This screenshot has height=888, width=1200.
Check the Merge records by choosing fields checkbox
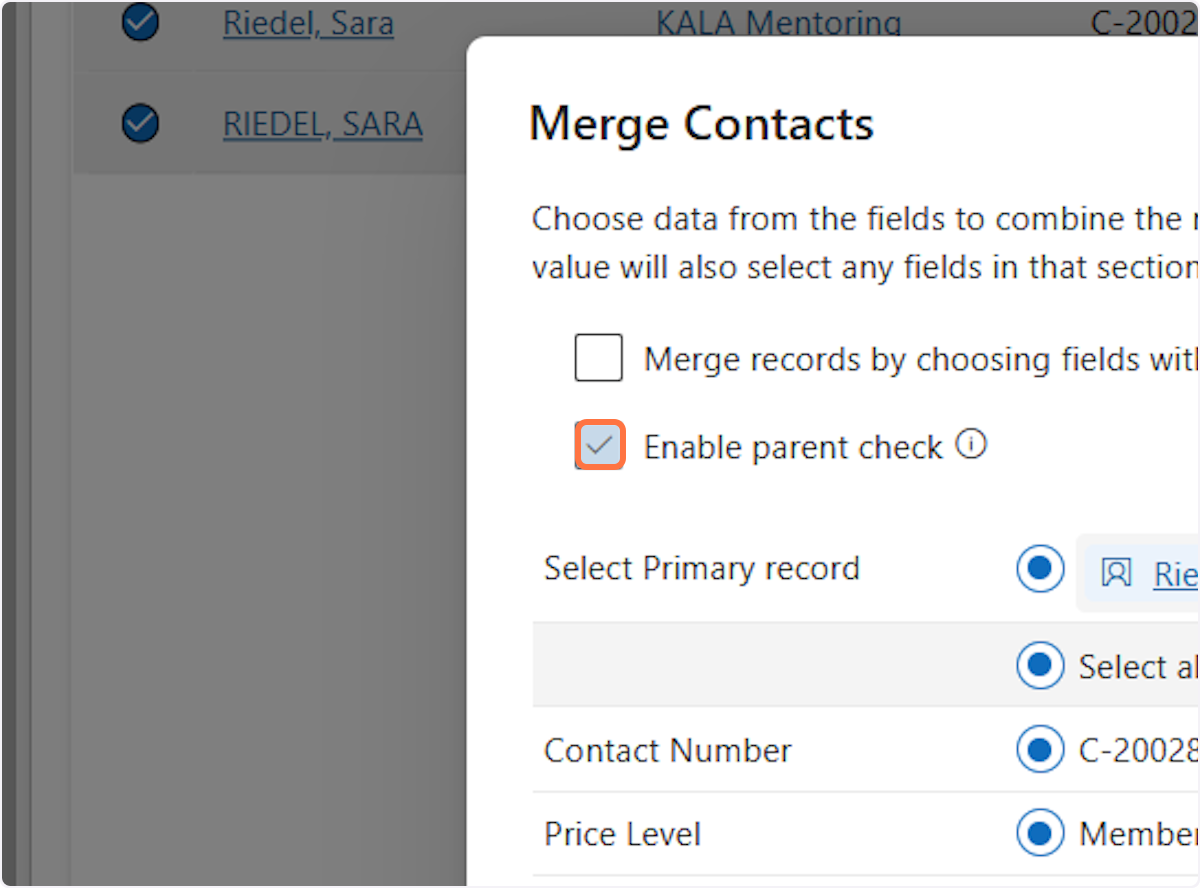click(598, 357)
